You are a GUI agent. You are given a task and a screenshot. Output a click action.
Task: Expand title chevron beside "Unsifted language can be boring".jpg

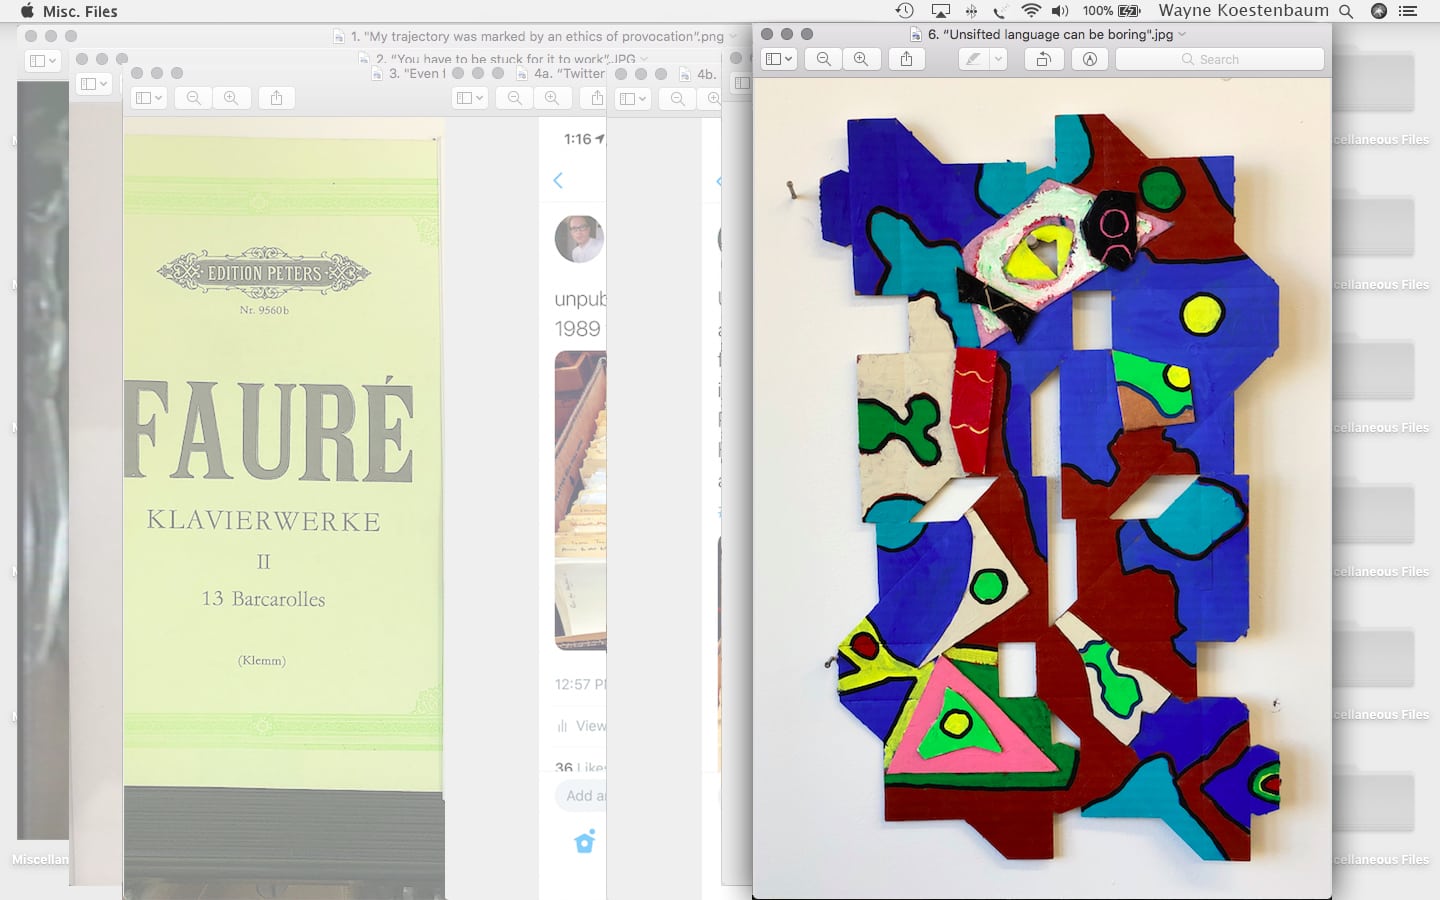[x=1183, y=34]
